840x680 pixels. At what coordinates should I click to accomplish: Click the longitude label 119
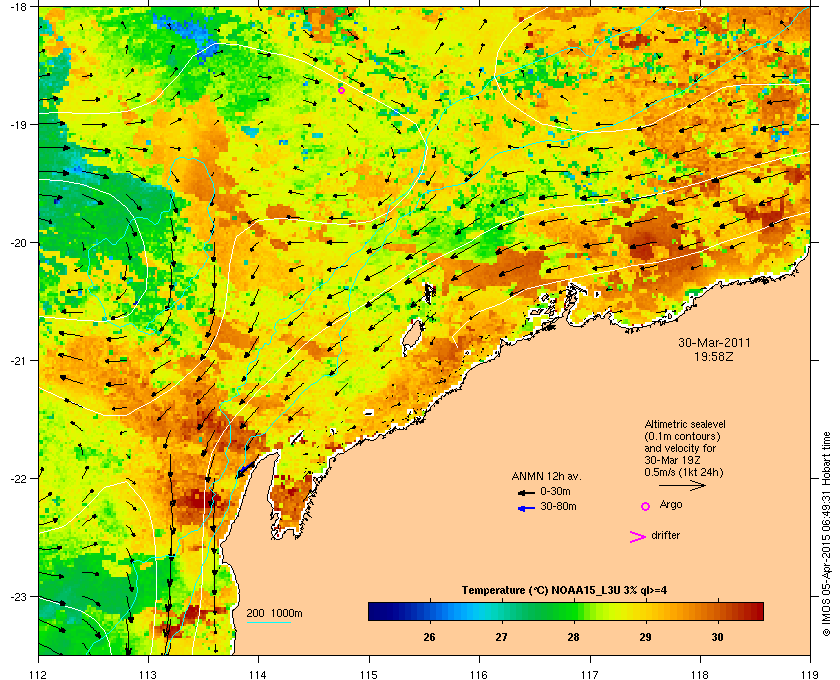coord(810,675)
